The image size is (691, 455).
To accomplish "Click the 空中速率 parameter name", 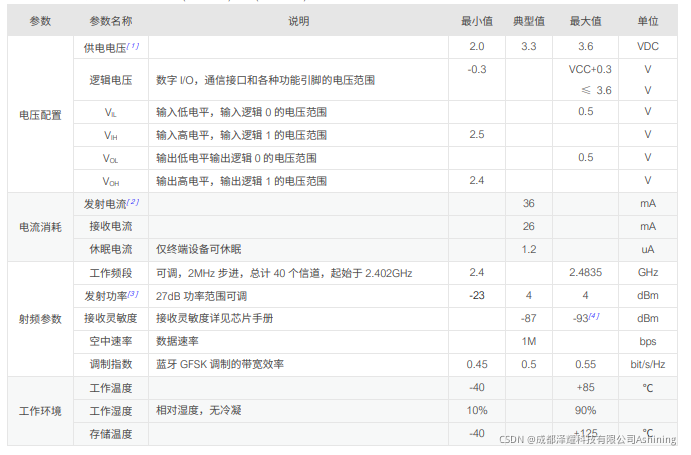I will coord(111,341).
